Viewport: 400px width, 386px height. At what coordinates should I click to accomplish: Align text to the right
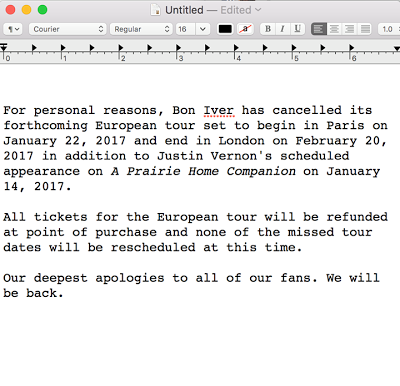tap(350, 29)
